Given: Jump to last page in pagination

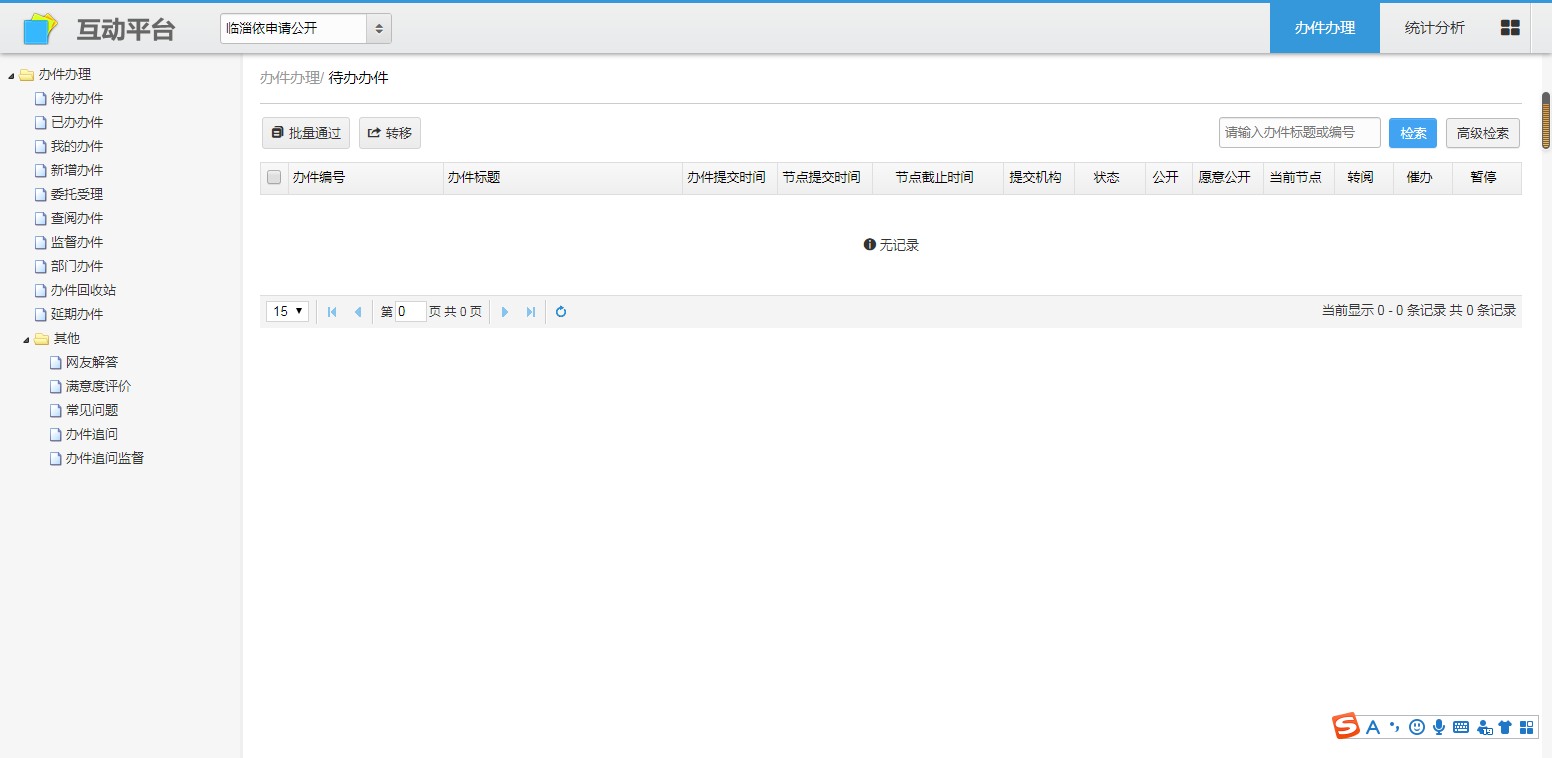Looking at the screenshot, I should pyautogui.click(x=531, y=312).
